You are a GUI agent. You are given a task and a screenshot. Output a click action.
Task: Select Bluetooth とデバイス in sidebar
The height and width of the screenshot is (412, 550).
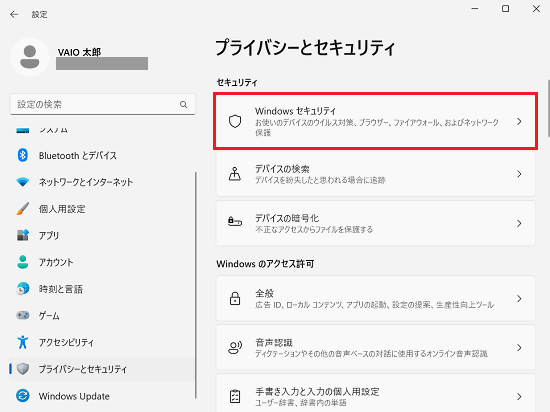click(x=102, y=155)
